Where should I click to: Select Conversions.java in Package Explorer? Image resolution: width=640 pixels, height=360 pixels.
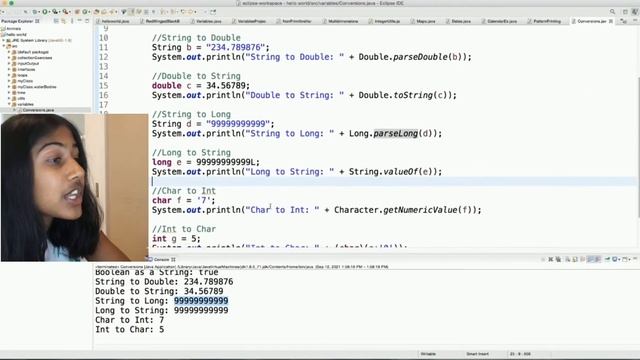click(38, 110)
